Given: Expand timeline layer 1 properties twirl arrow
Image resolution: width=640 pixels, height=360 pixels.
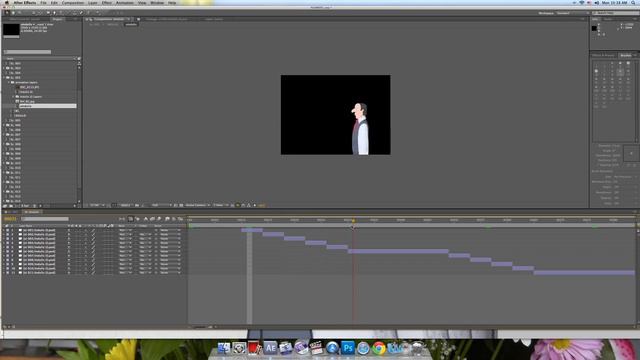Looking at the screenshot, I should (4, 231).
